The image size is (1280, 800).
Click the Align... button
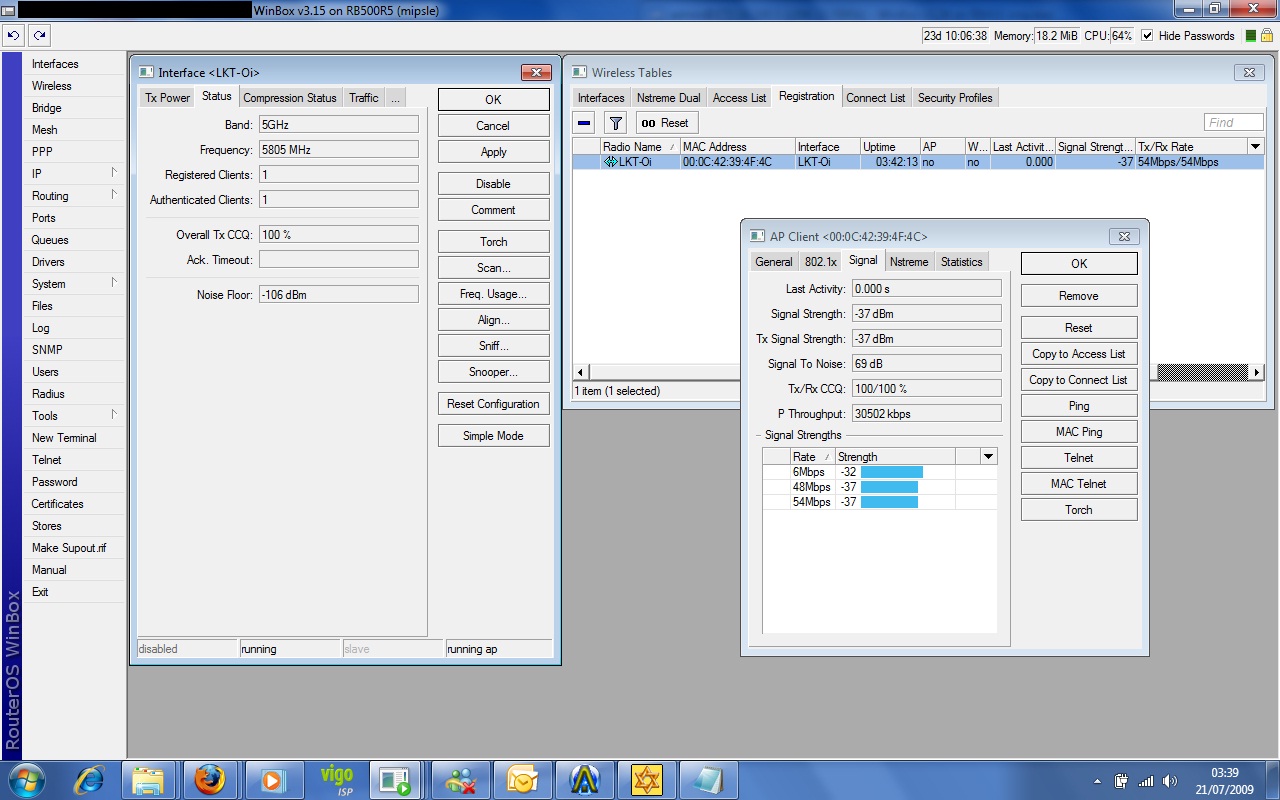[x=494, y=320]
